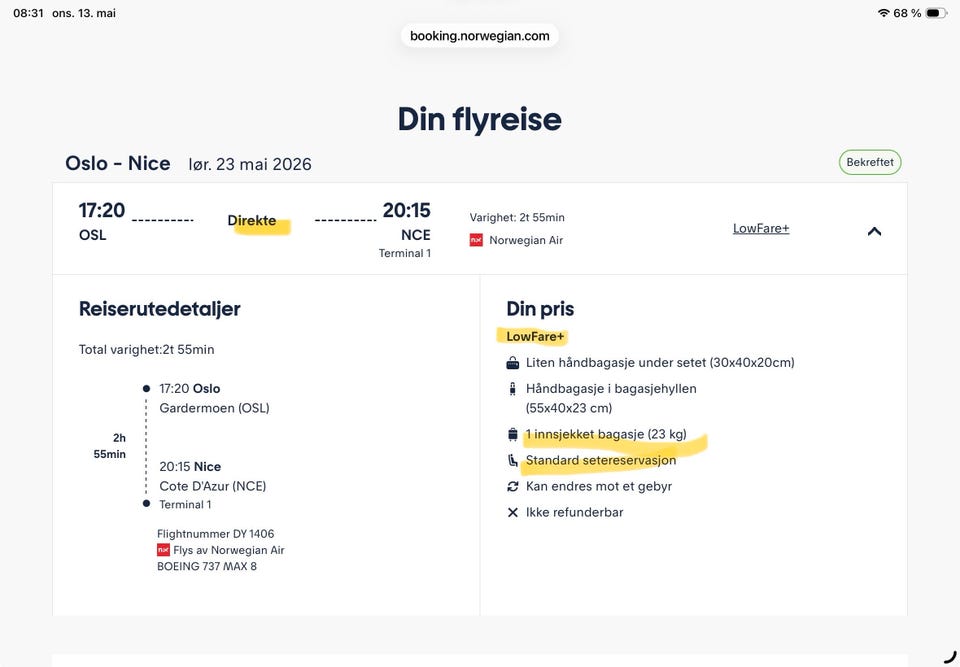Click Gardermoen (OSL) airport text
The image size is (960, 667).
(x=214, y=408)
